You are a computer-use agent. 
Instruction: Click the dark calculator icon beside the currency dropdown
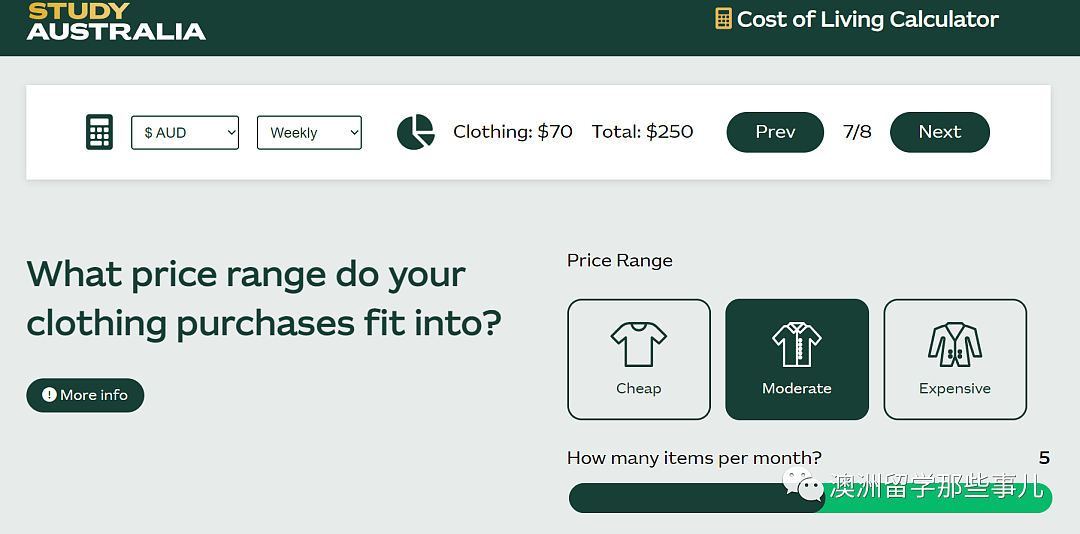pos(99,132)
